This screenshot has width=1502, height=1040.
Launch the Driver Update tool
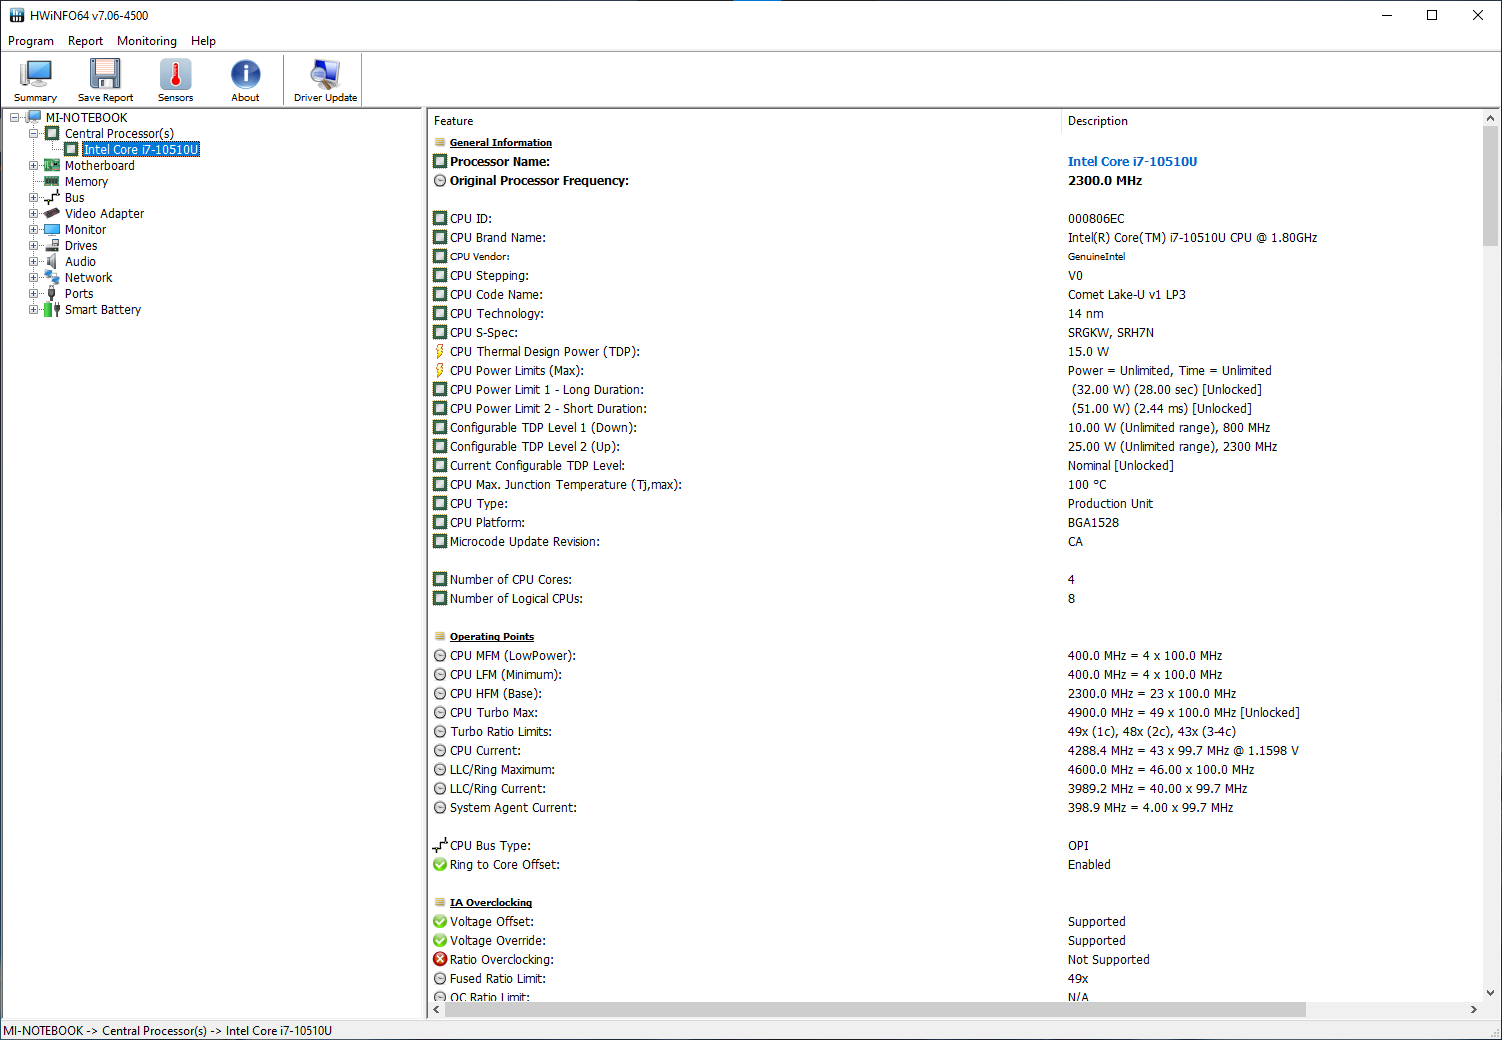[325, 80]
